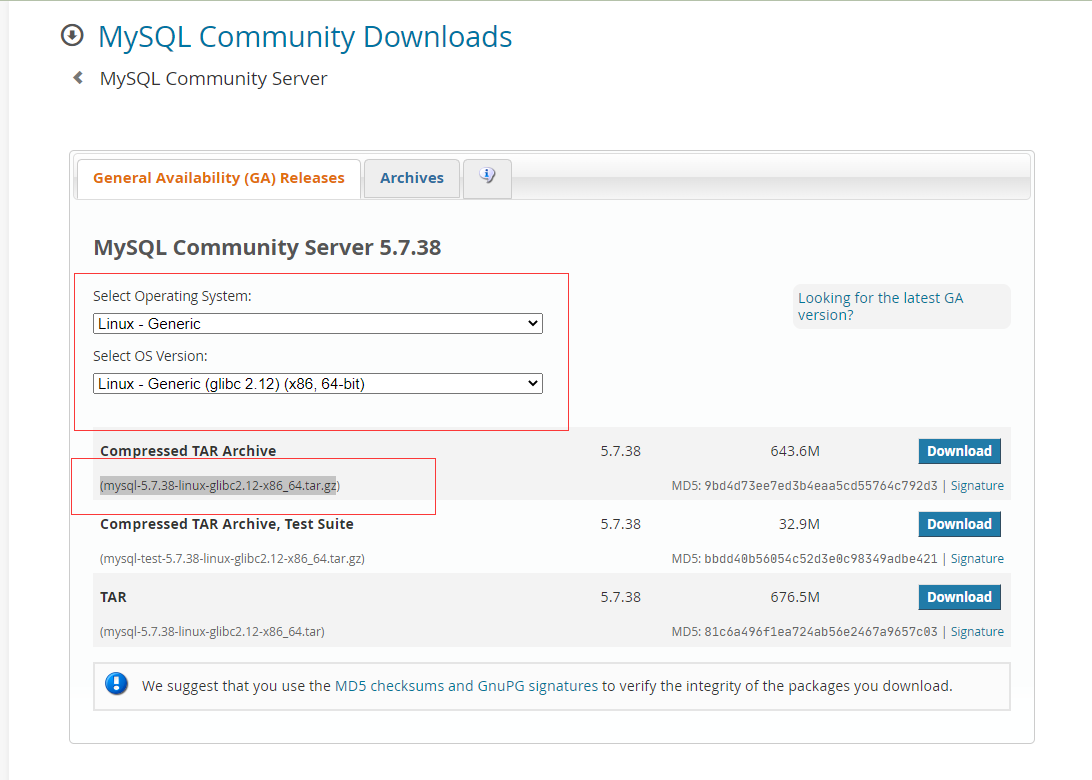Click MD5 value 9bd4d73ee7ed3b4eaa5cd55764c792d3
Viewport: 1092px width, 780px height.
coord(821,486)
